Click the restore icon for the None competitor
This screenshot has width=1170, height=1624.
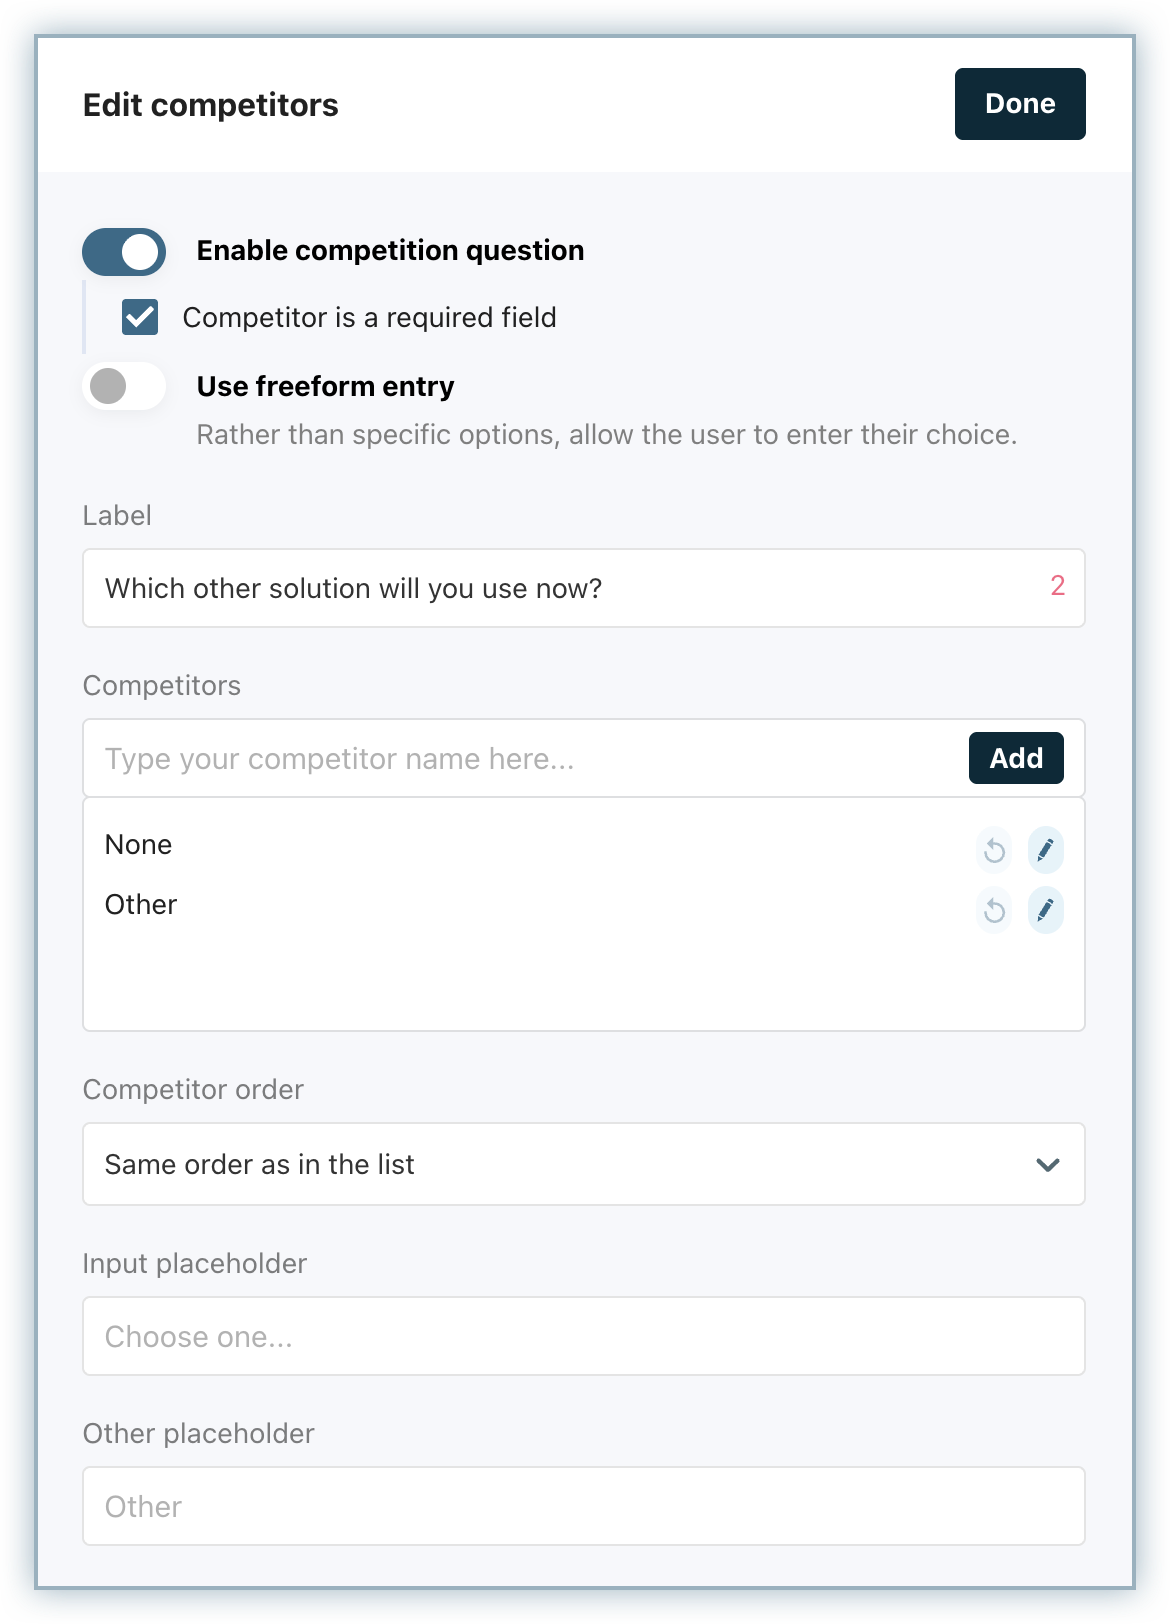[x=994, y=850]
